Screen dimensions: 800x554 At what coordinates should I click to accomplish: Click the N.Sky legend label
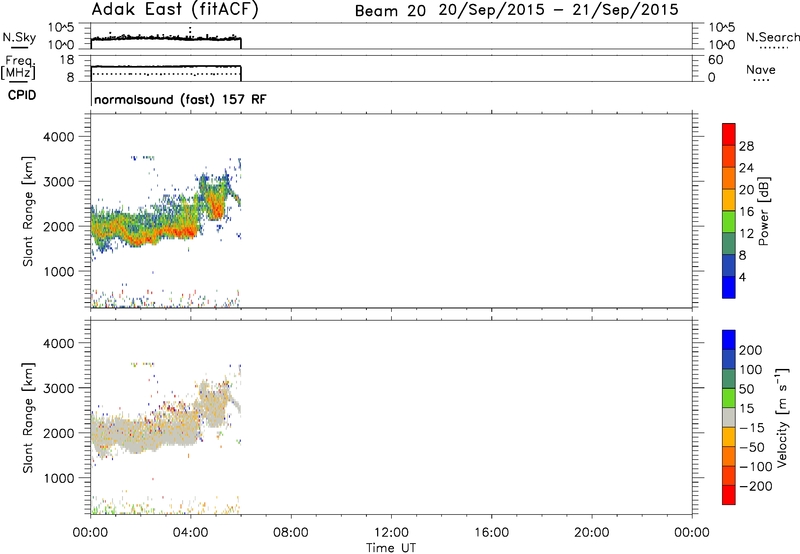pos(19,37)
